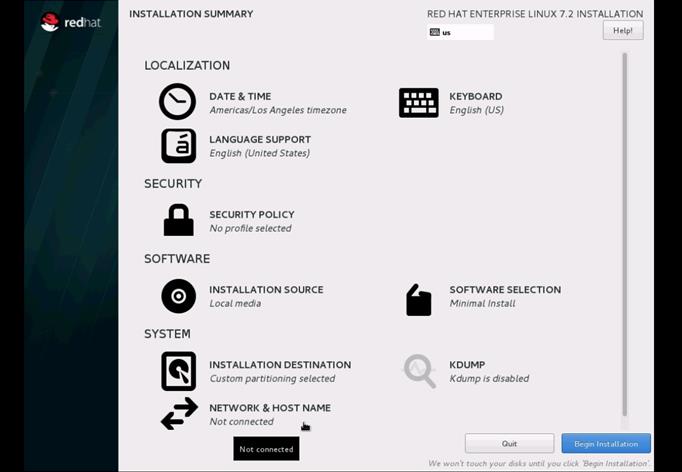Click the Red Hat logo
Viewport: 682px width, 472px height.
click(x=71, y=22)
